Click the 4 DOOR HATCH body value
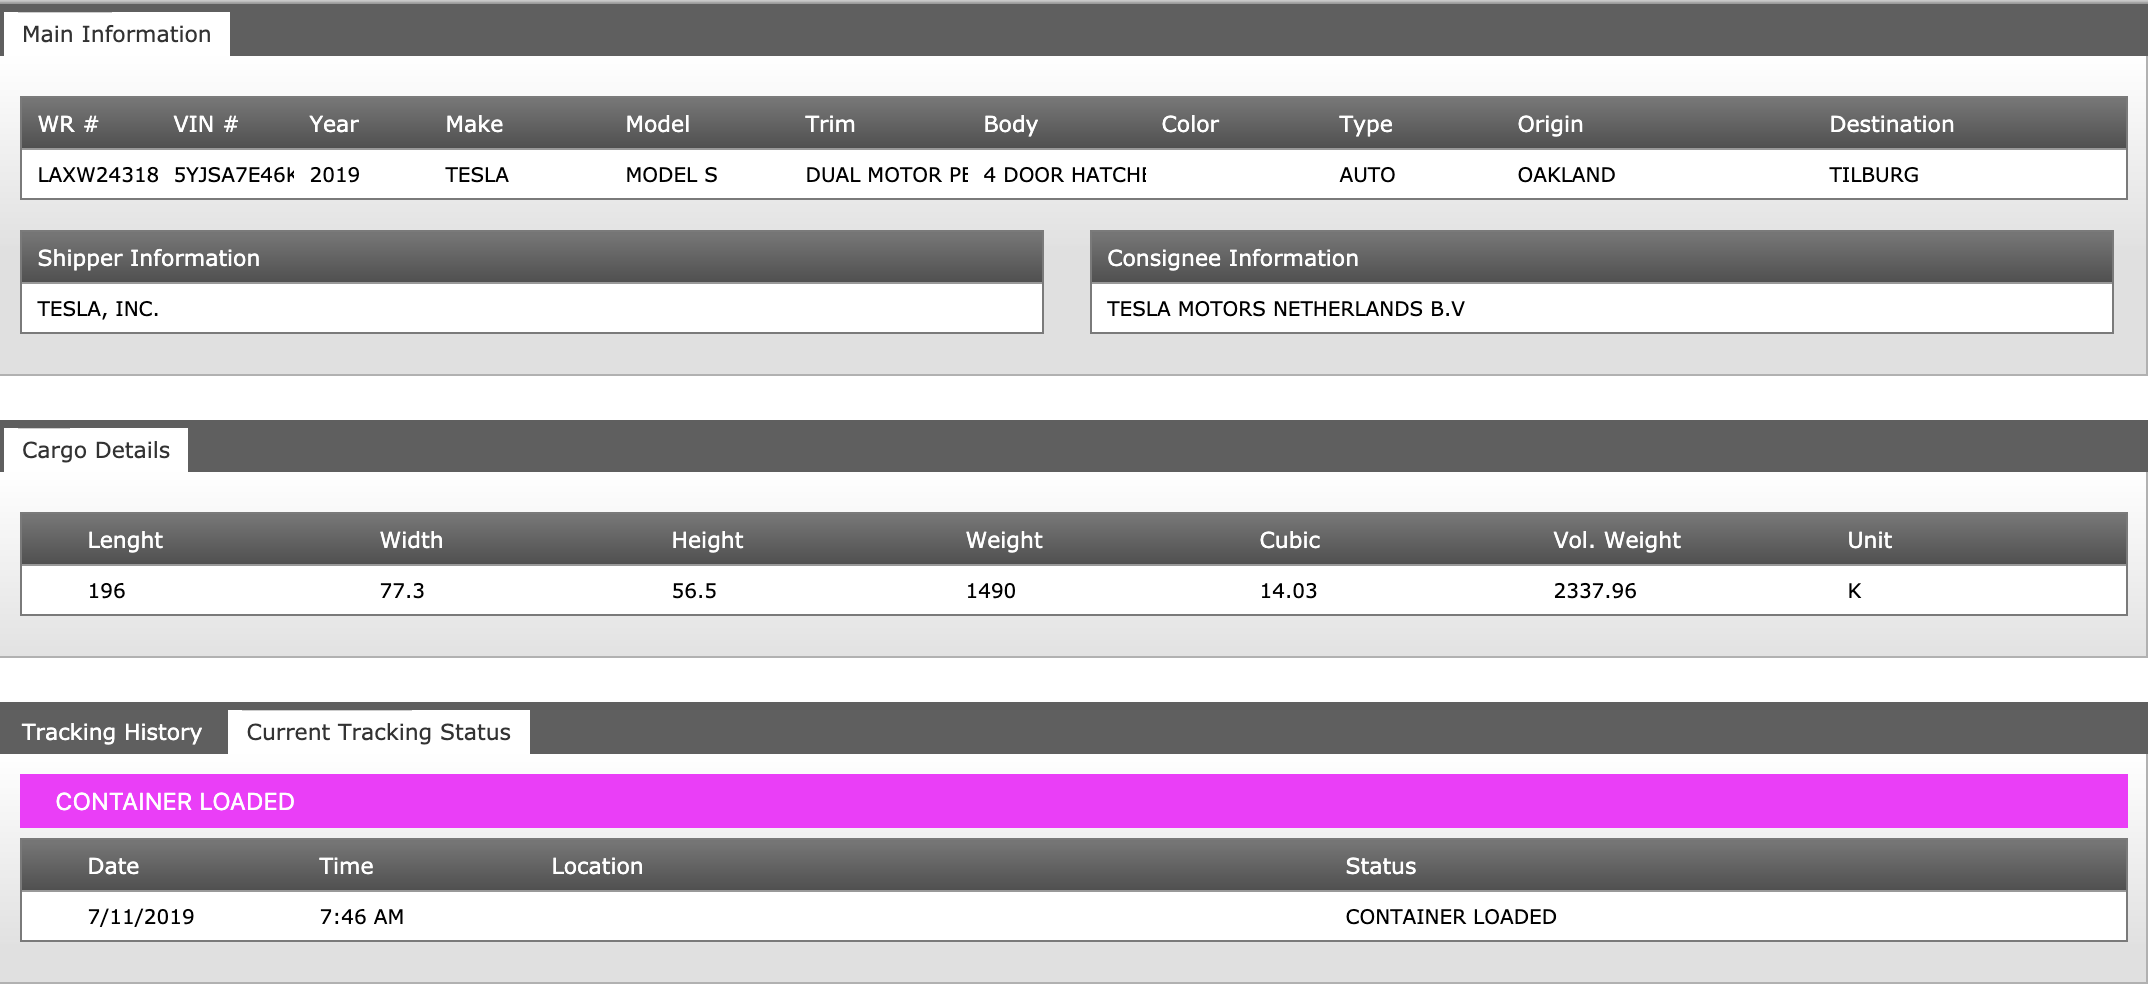This screenshot has width=2148, height=992. (1064, 175)
